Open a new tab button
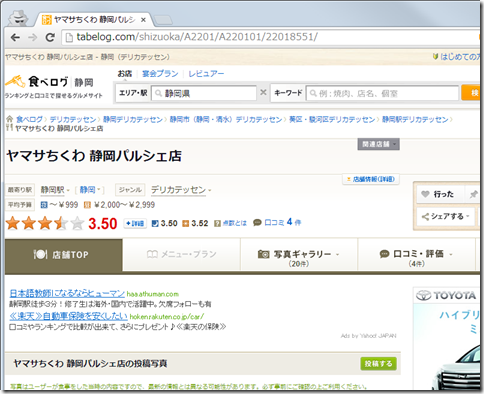Viewport: 484px width, 394px height. coord(164,20)
